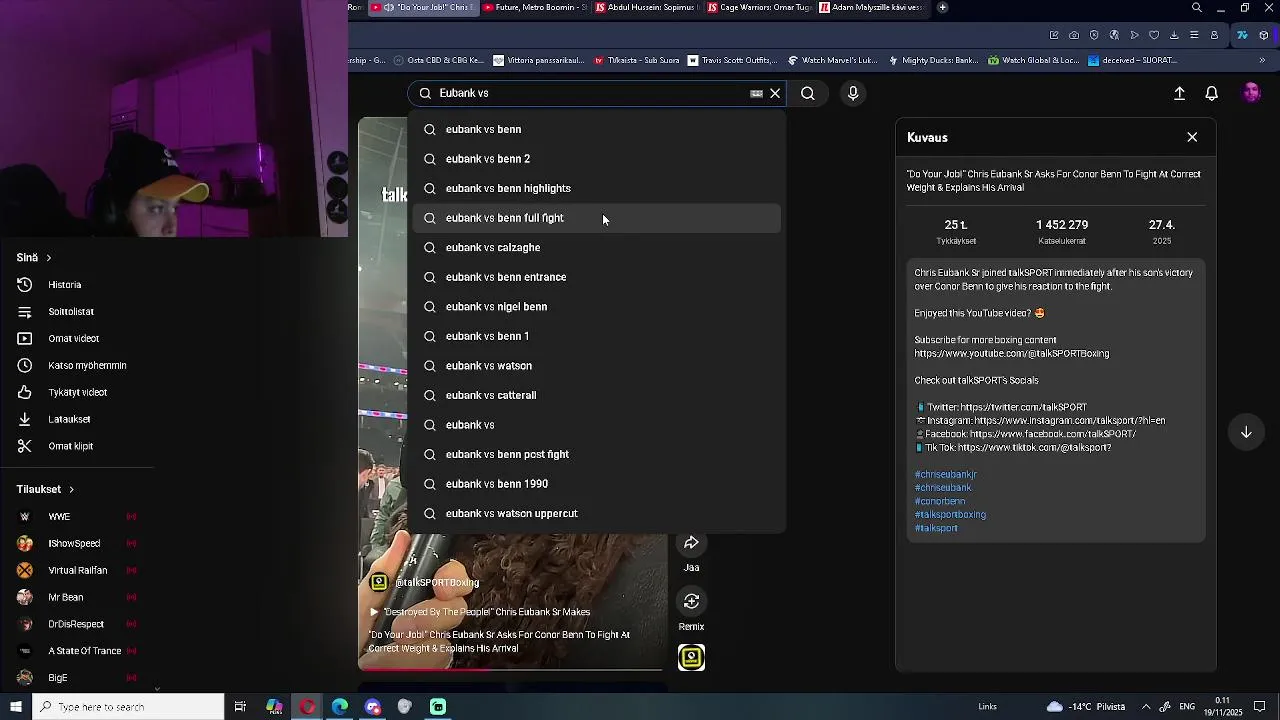Select suggestion 'eubank vs benn 2'
Viewport: 1280px width, 720px height.
596,159
